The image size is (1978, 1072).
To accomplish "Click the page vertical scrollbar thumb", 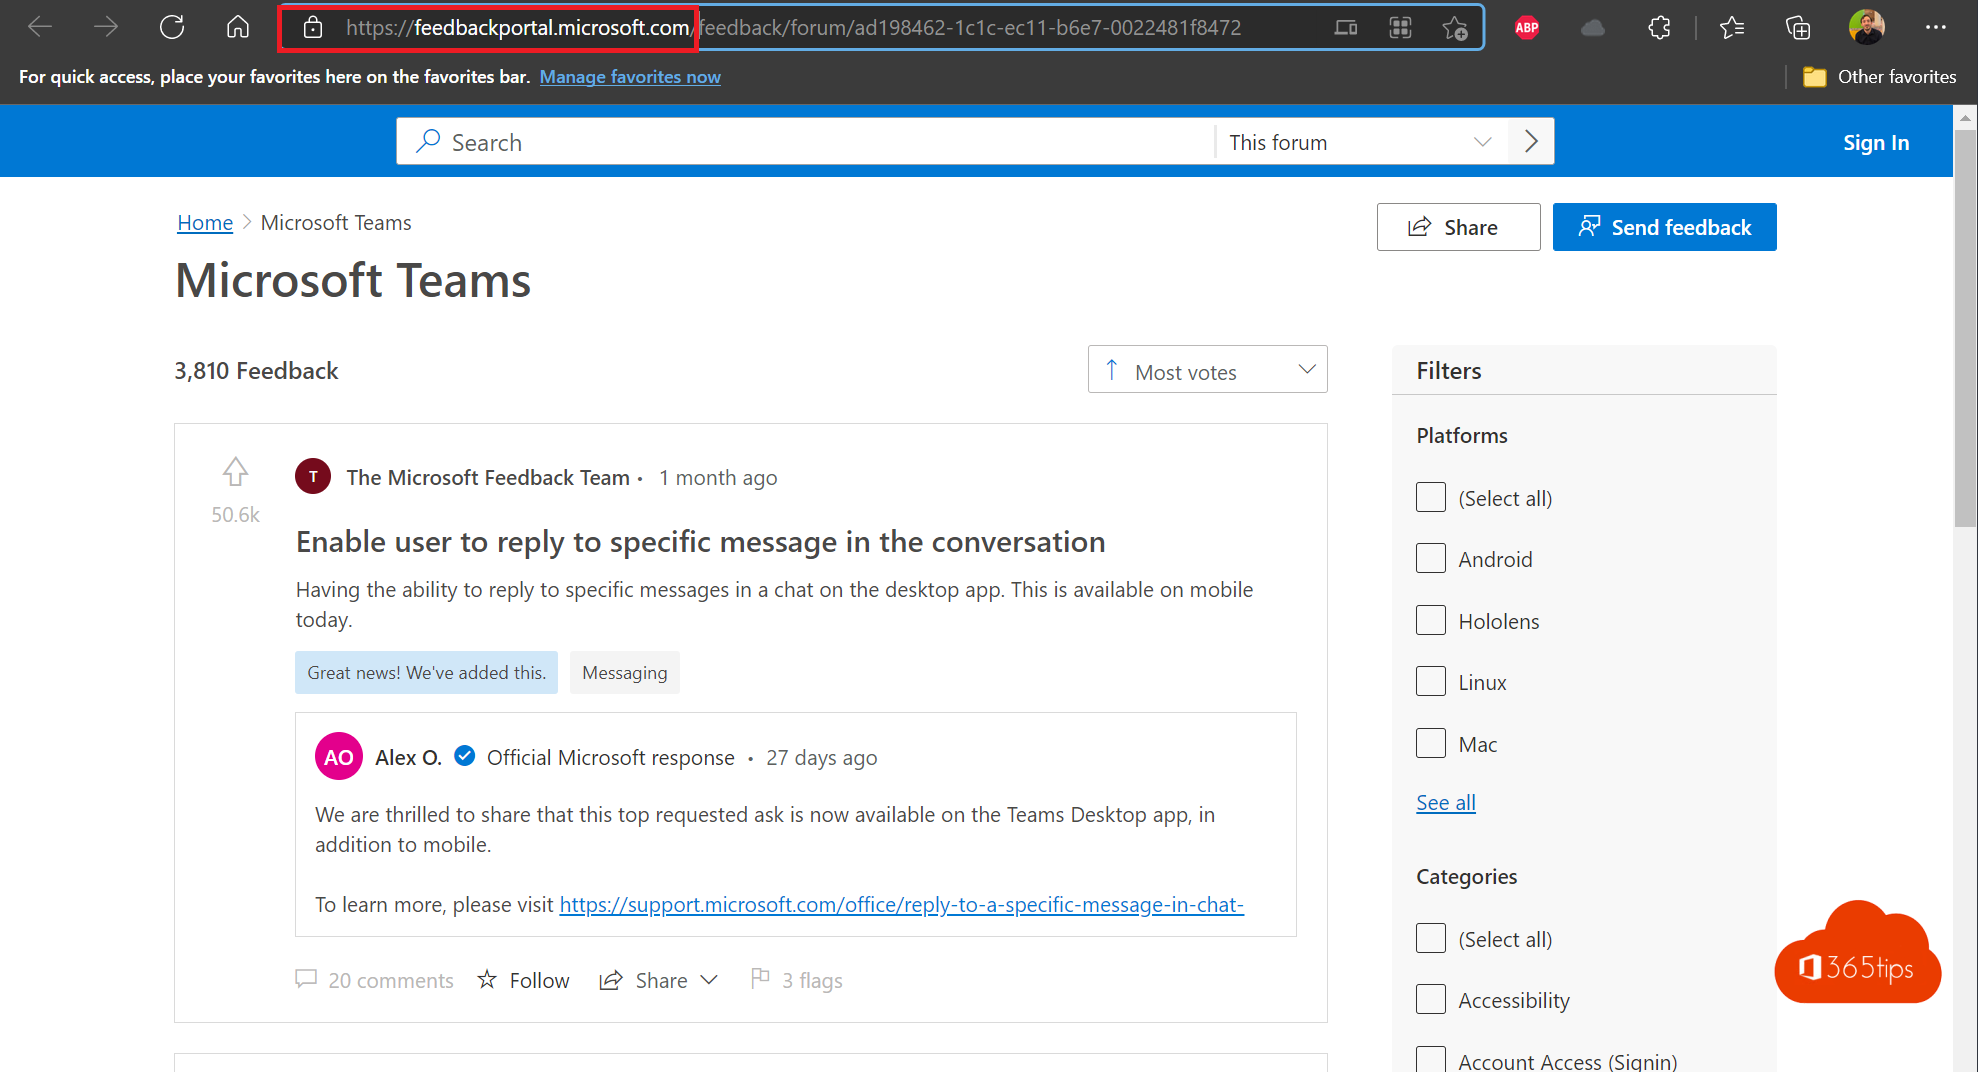I will tap(1965, 327).
